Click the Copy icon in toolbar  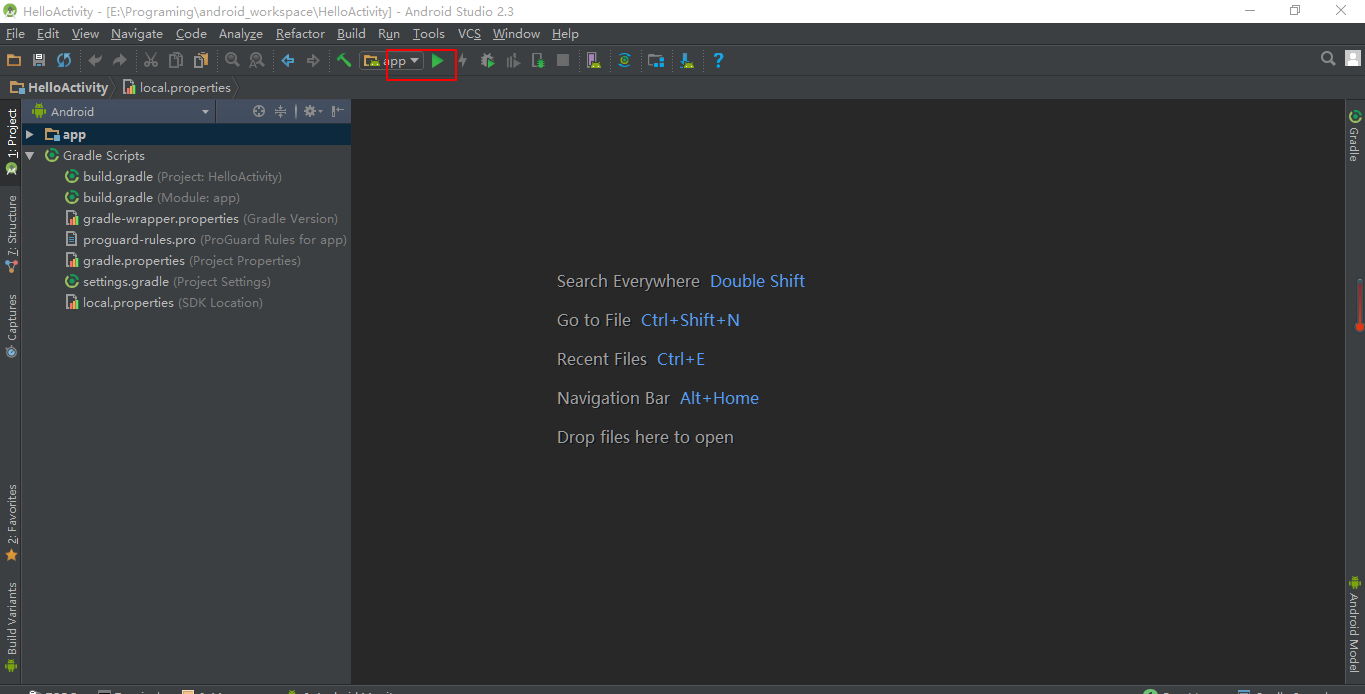[176, 61]
